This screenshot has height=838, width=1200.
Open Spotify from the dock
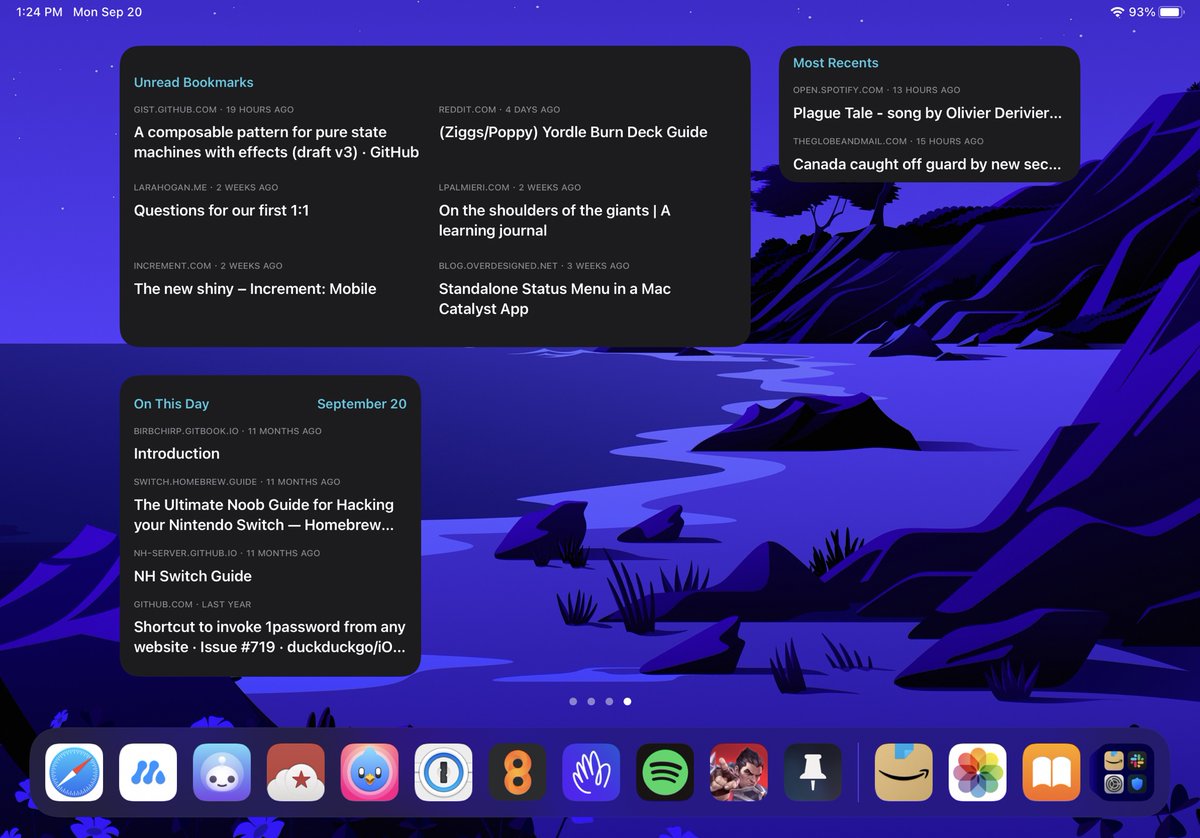(x=665, y=772)
